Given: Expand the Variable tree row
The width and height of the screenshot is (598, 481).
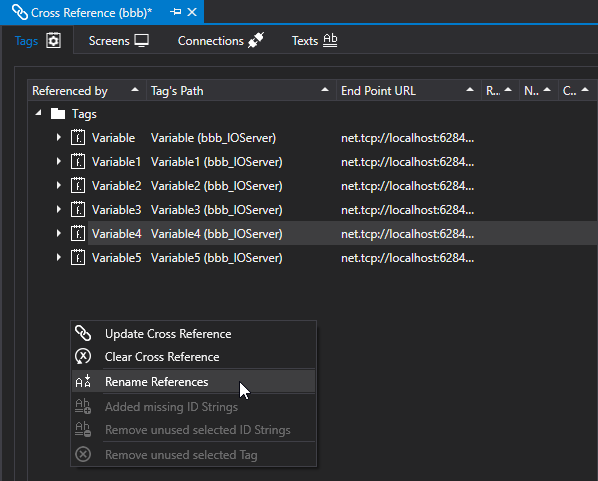Looking at the screenshot, I should 58,137.
